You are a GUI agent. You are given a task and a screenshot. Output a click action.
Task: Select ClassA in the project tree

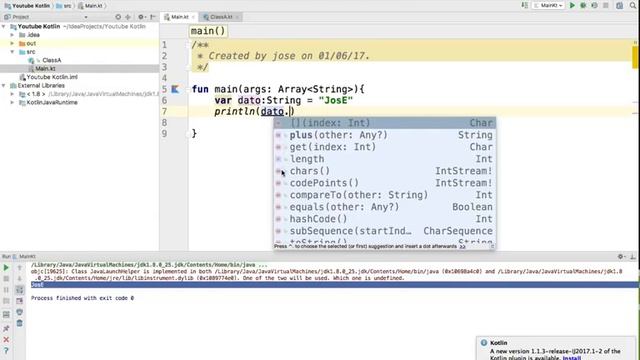(51, 60)
